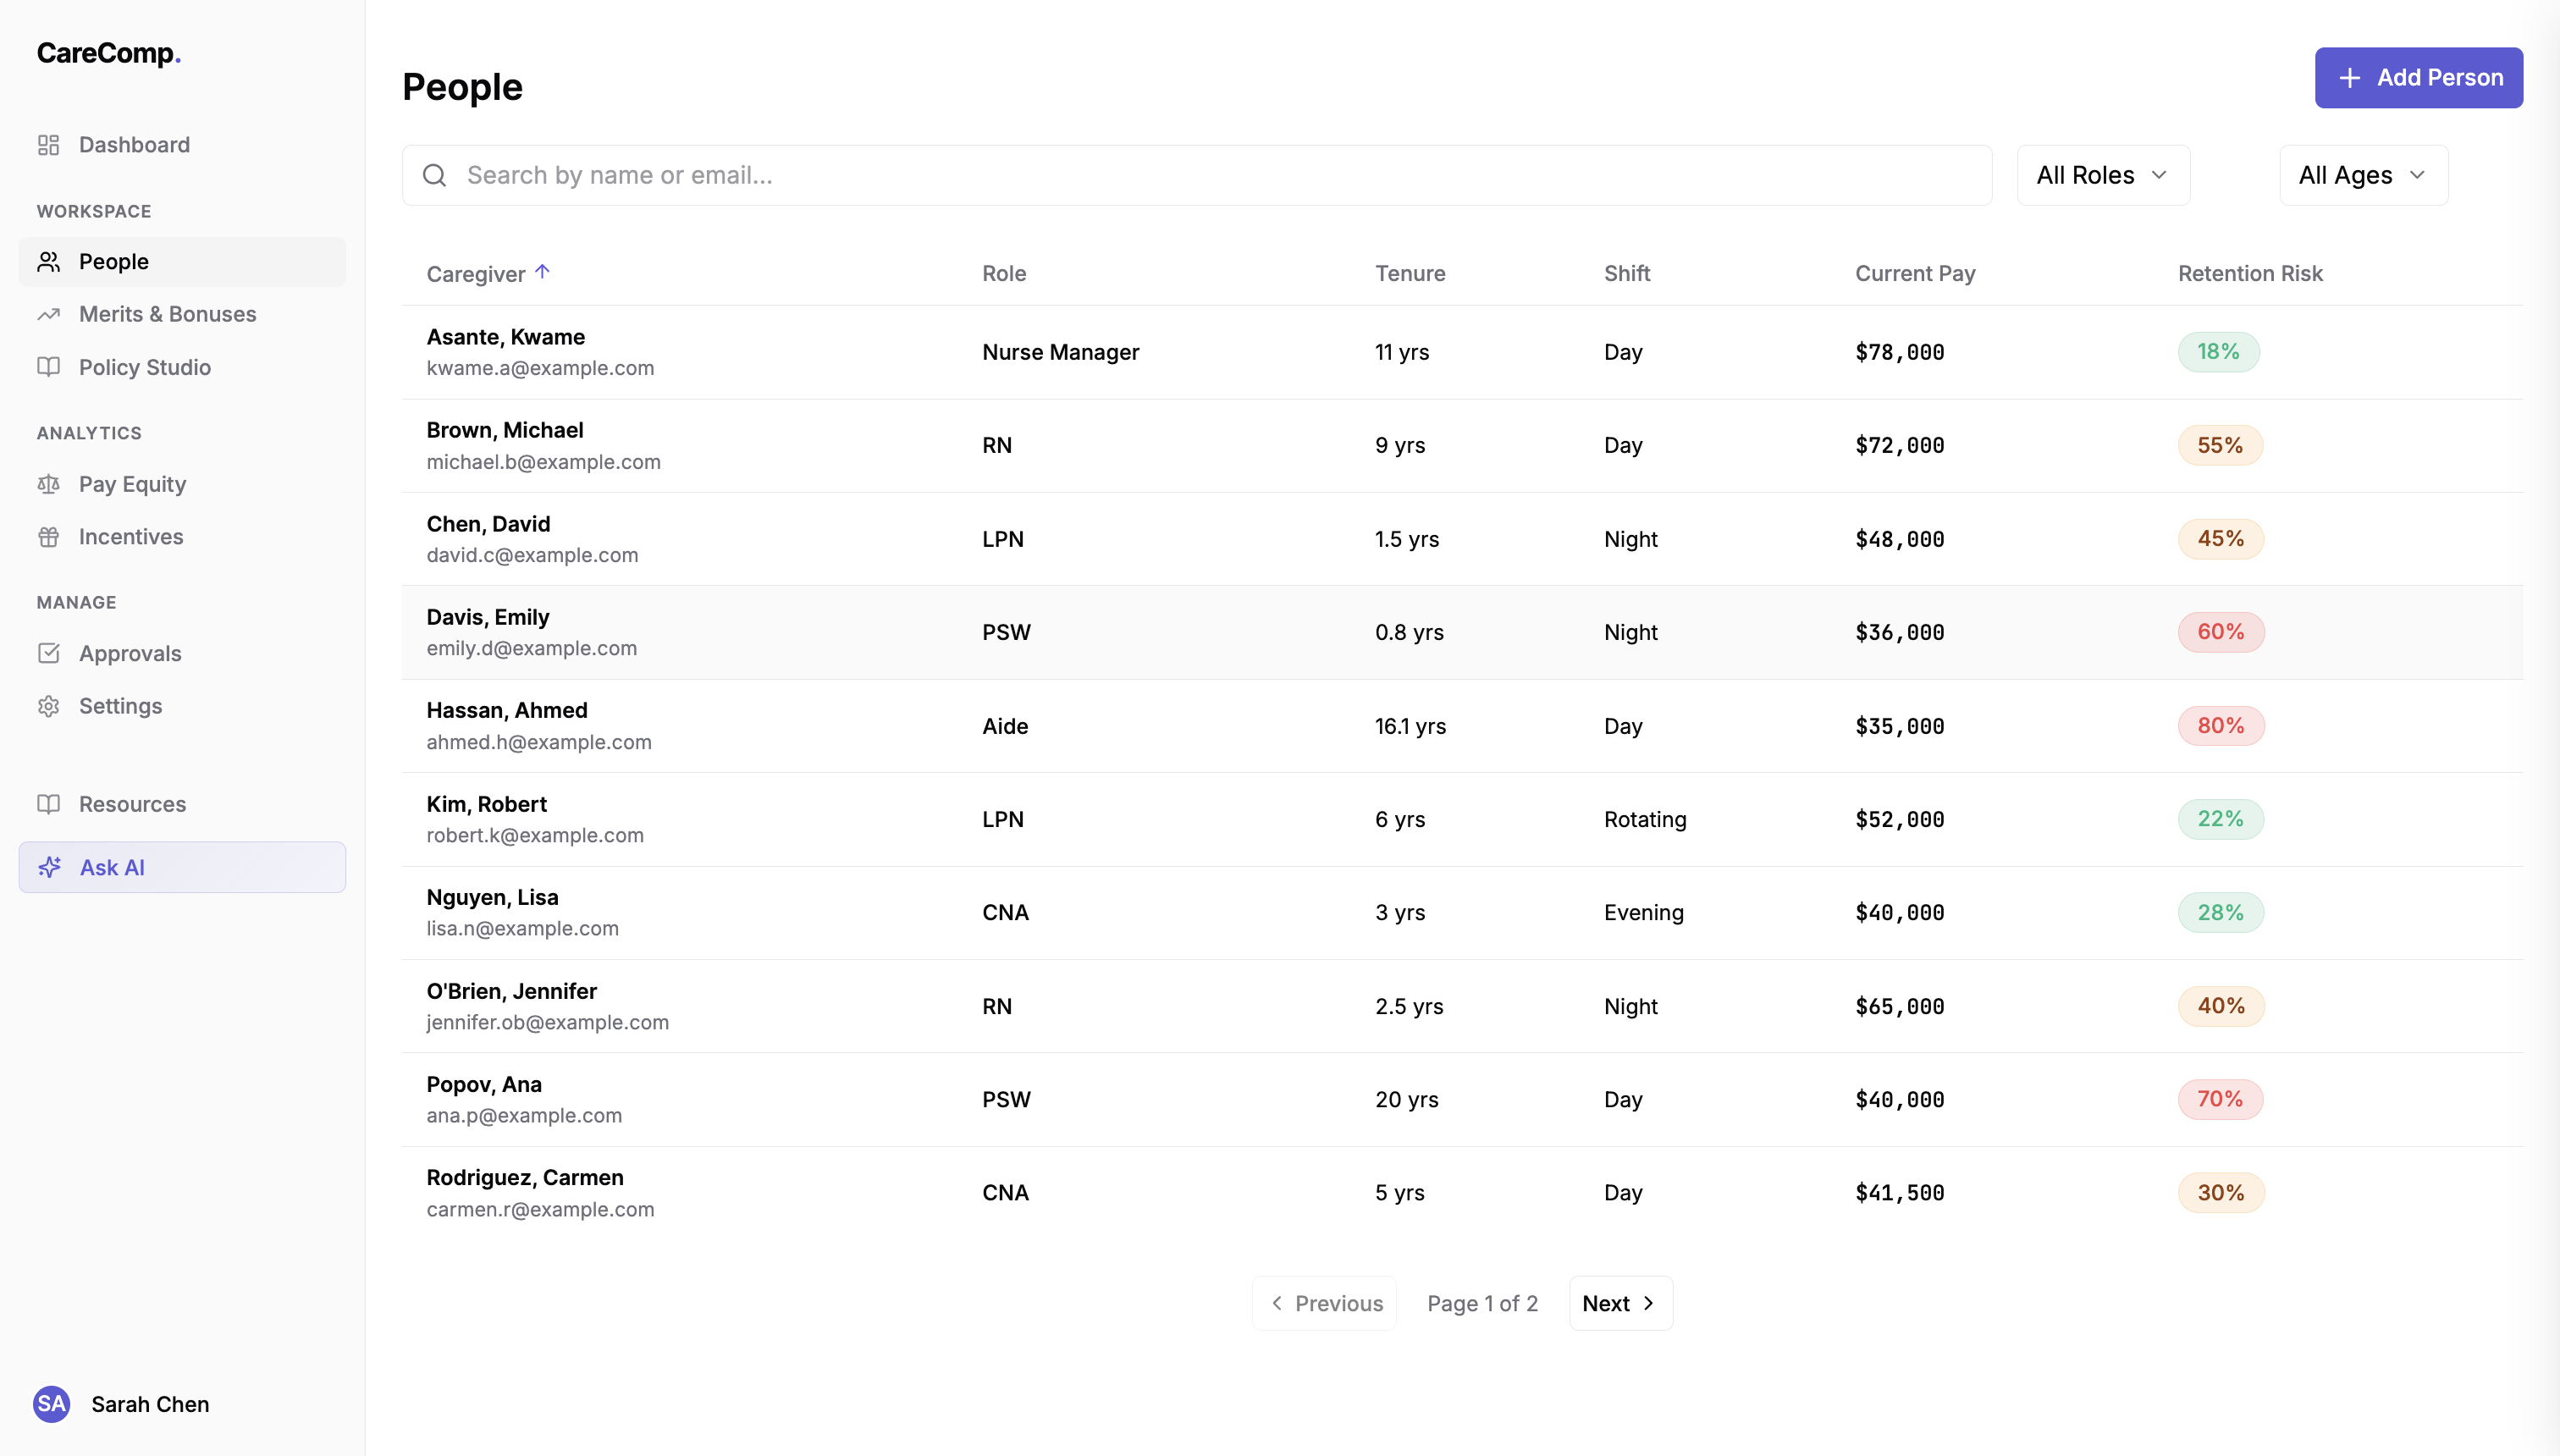Image resolution: width=2560 pixels, height=1456 pixels.
Task: Click the left chevron on Previous
Action: coord(1276,1303)
